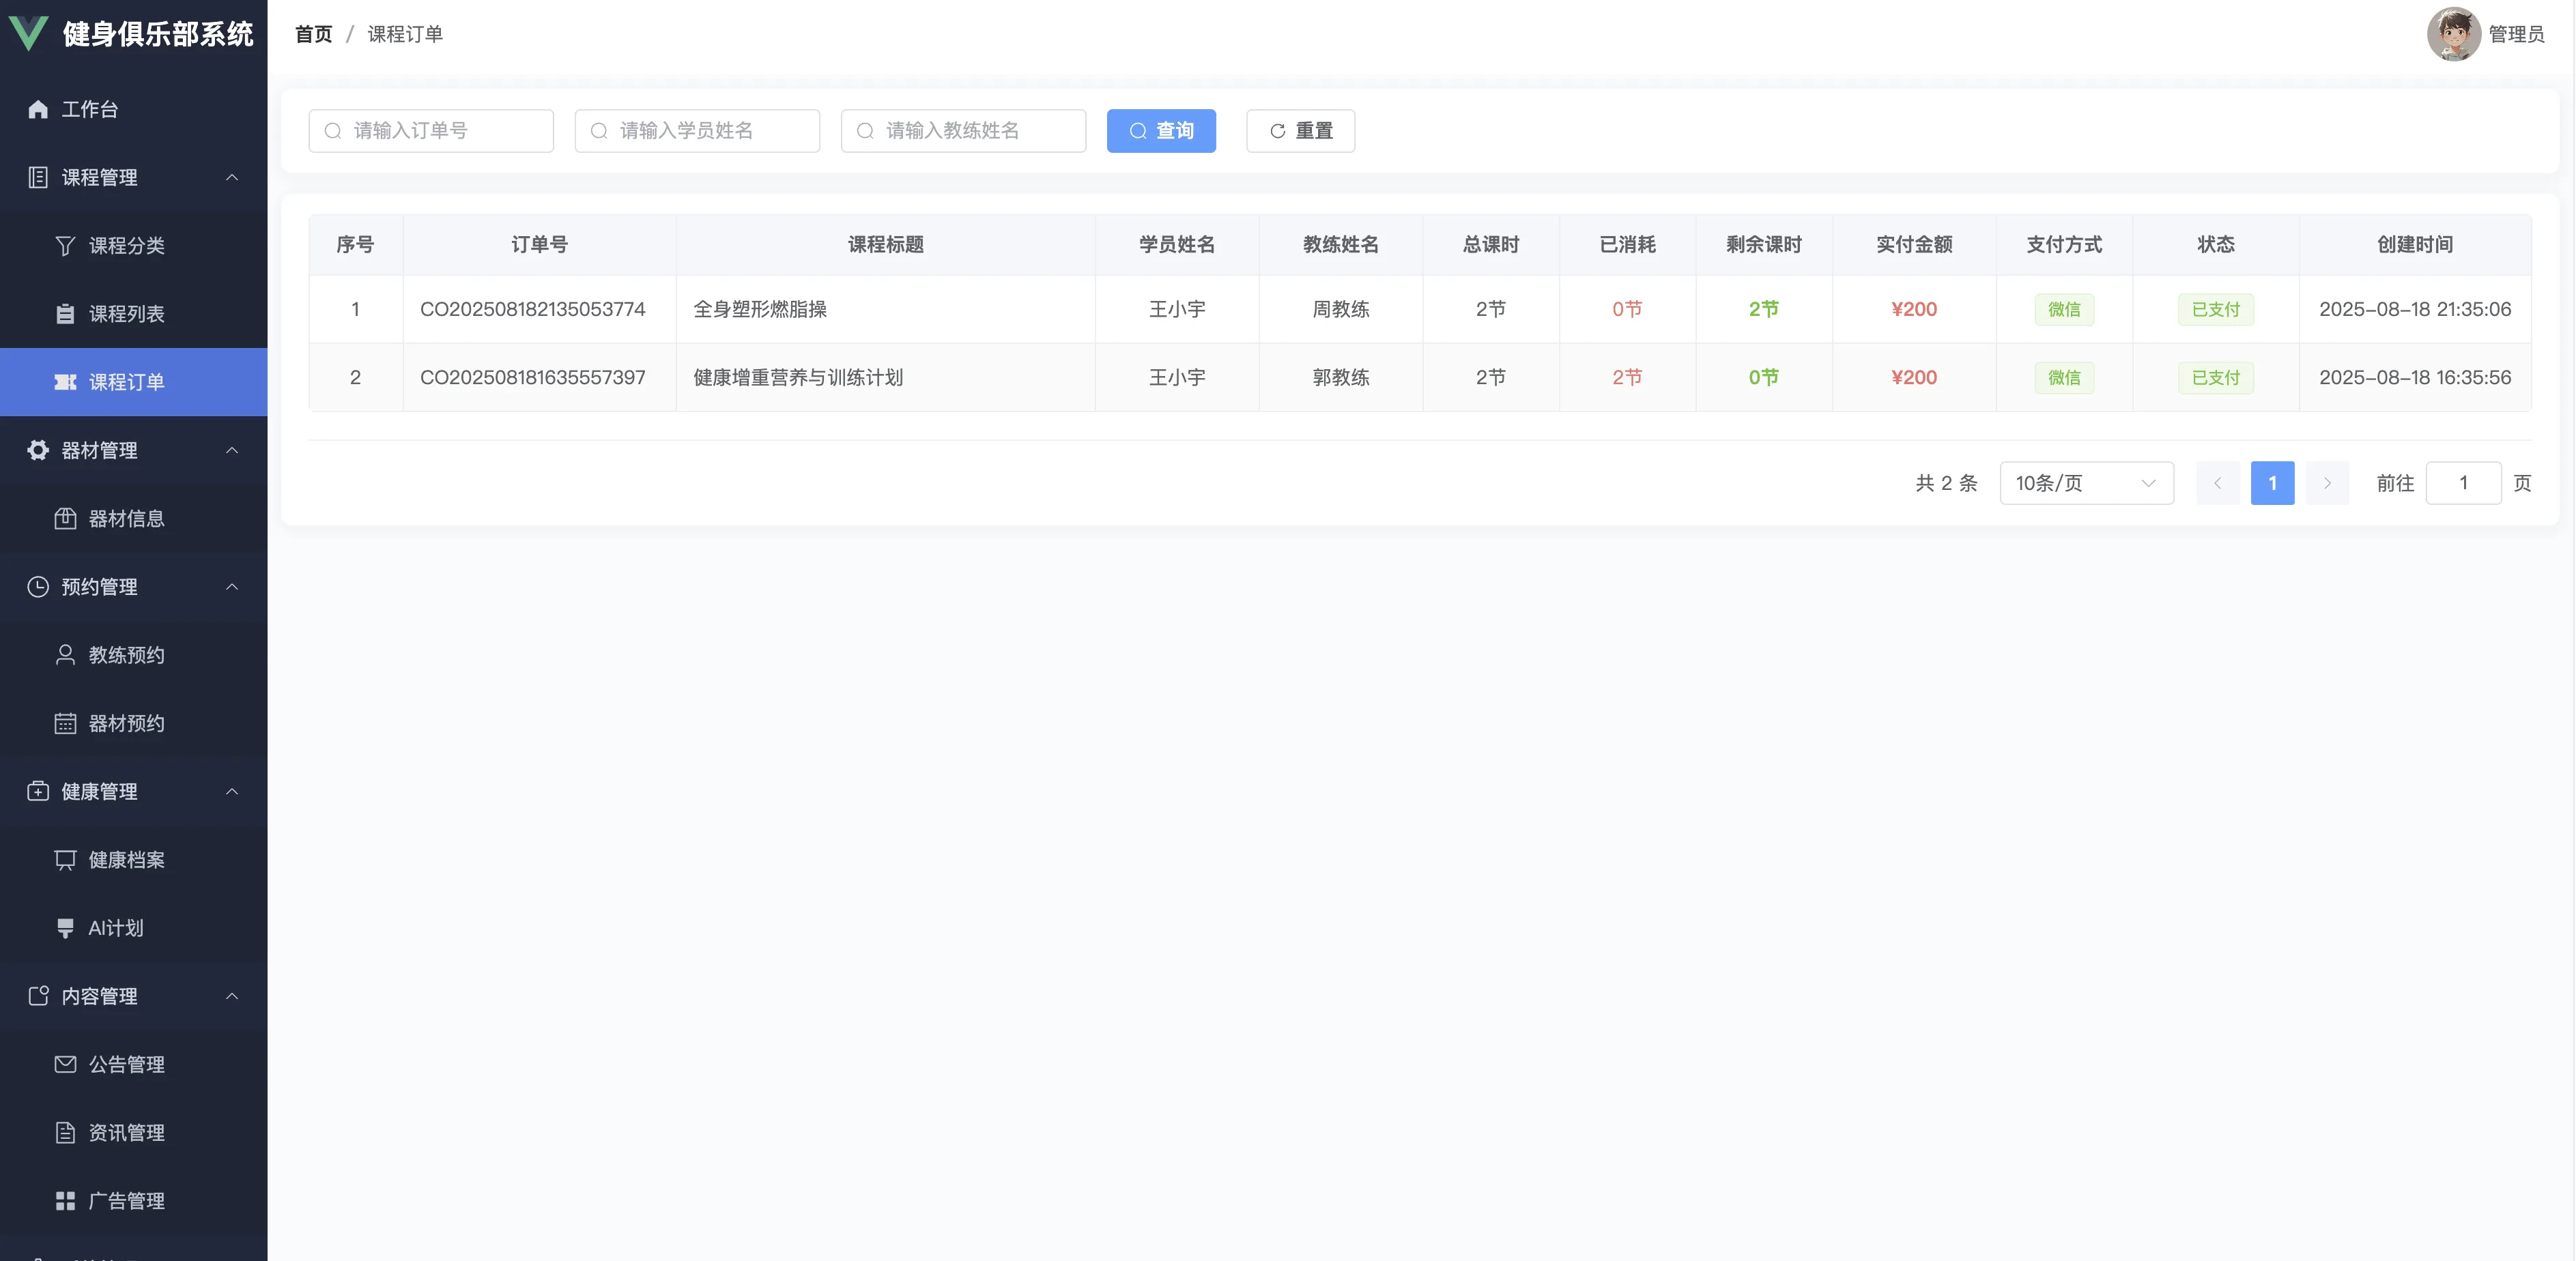Click the clipboard icon beside 课程列表
Screen dimensions: 2576x1261
click(65, 314)
